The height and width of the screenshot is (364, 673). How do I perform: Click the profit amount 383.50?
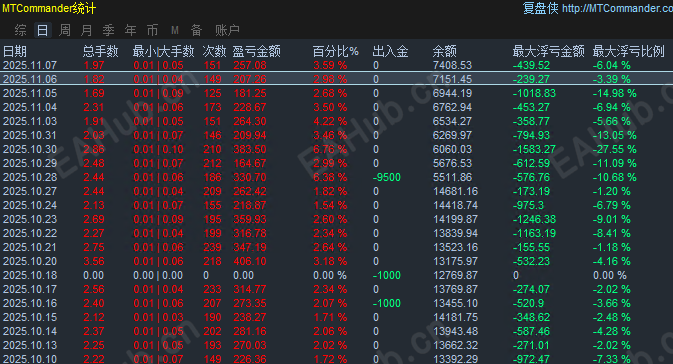250,149
